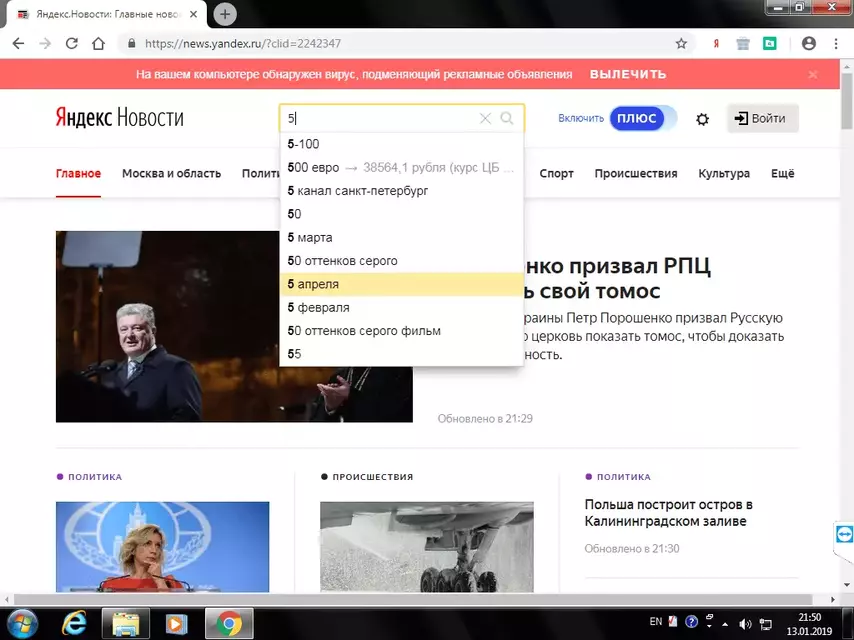Open the Windows Start menu

tap(22, 623)
